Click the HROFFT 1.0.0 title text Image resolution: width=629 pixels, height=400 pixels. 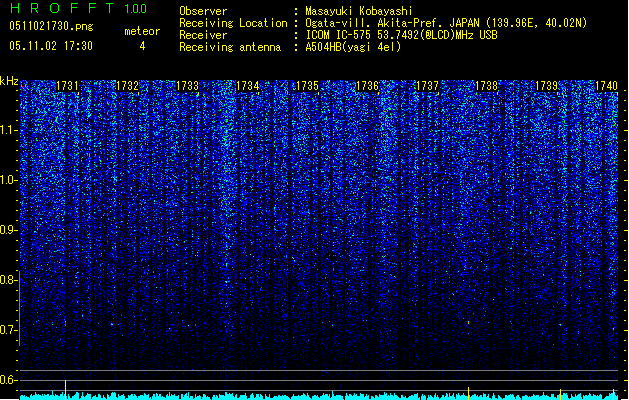(x=79, y=8)
